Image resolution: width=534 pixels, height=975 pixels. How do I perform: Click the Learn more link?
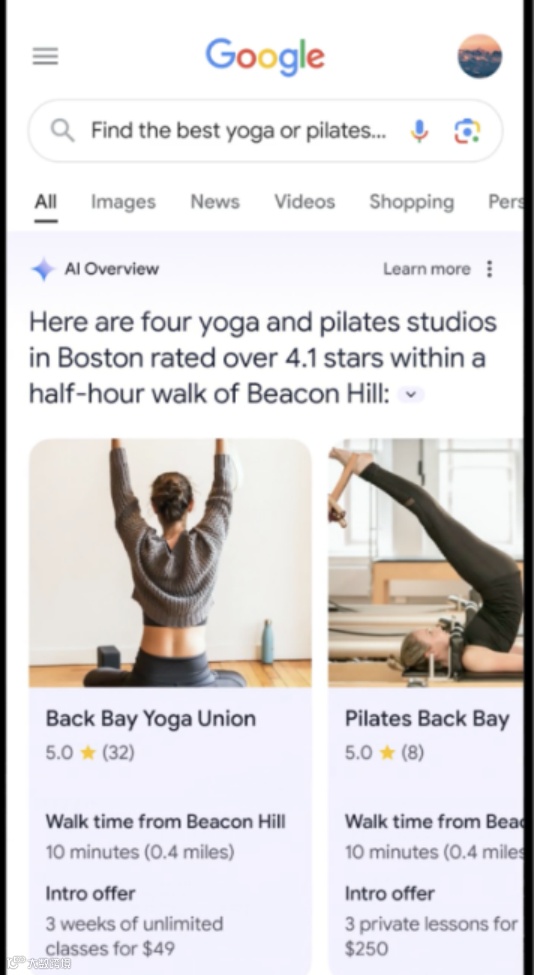pos(426,269)
